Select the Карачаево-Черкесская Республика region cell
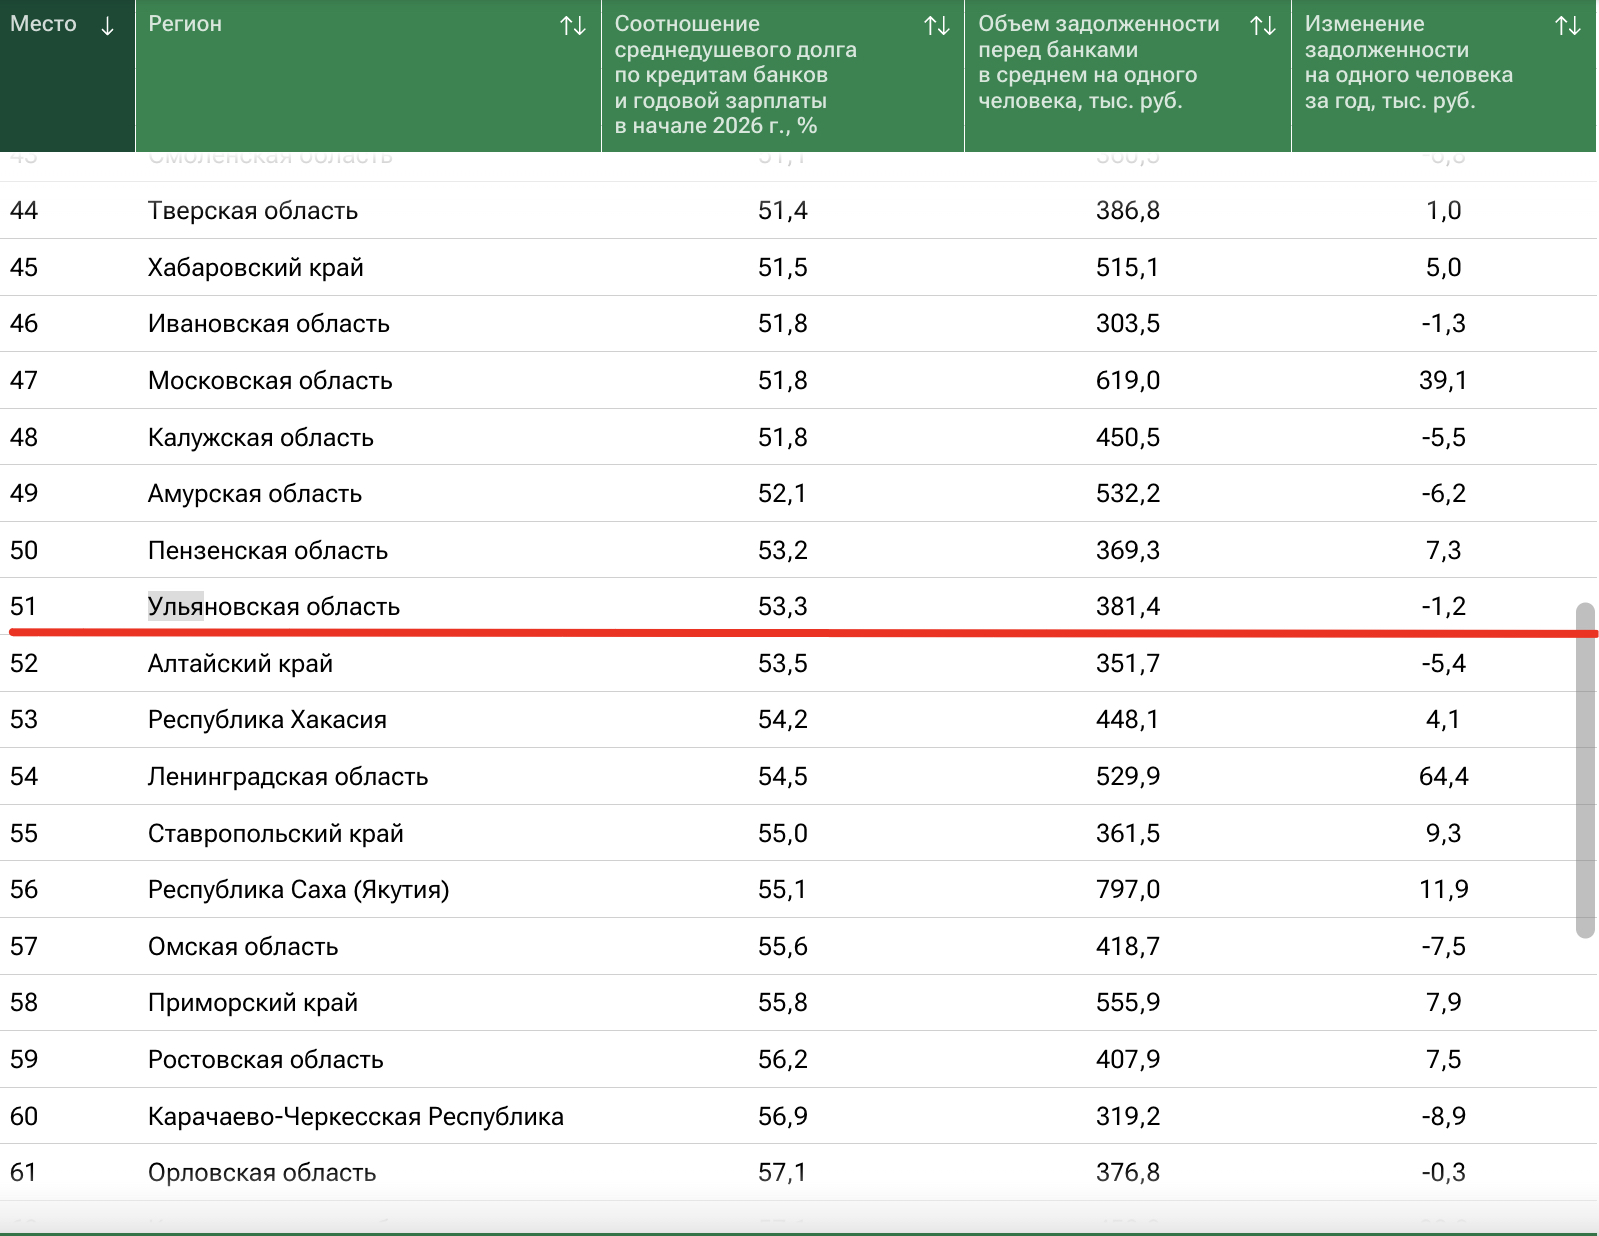1599x1236 pixels. click(x=355, y=1116)
